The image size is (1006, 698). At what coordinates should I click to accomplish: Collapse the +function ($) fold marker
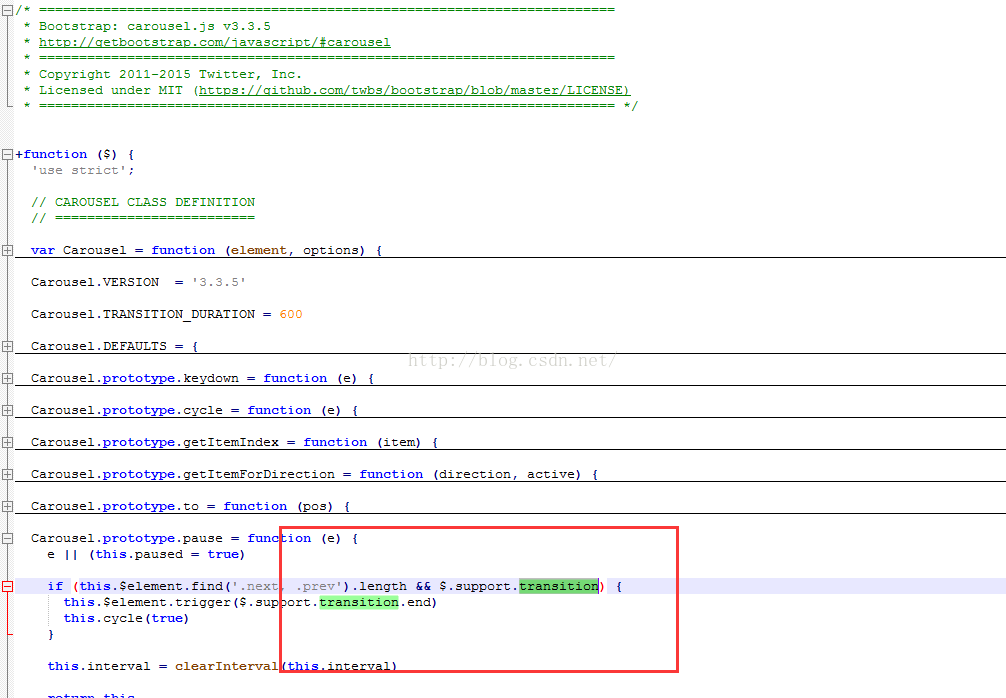click(7, 155)
